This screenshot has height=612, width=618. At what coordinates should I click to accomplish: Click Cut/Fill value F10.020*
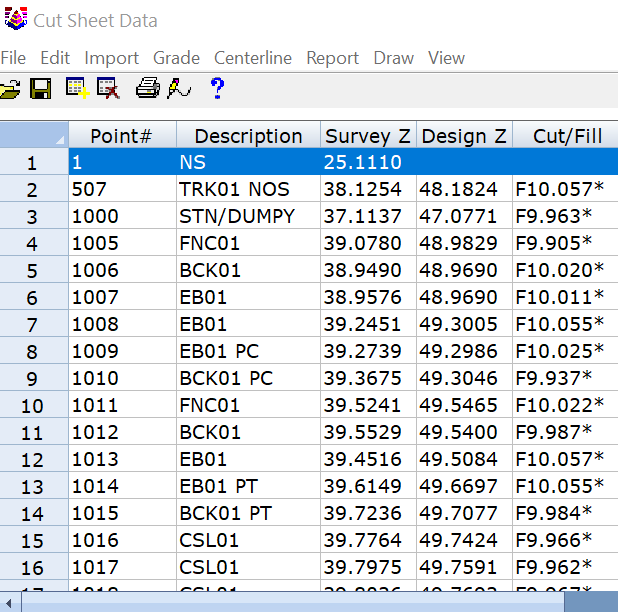(x=565, y=270)
